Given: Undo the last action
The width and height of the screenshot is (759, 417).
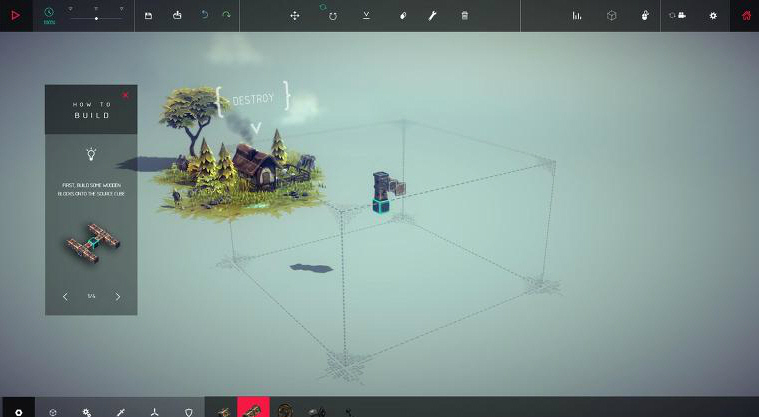Looking at the screenshot, I should coord(205,16).
